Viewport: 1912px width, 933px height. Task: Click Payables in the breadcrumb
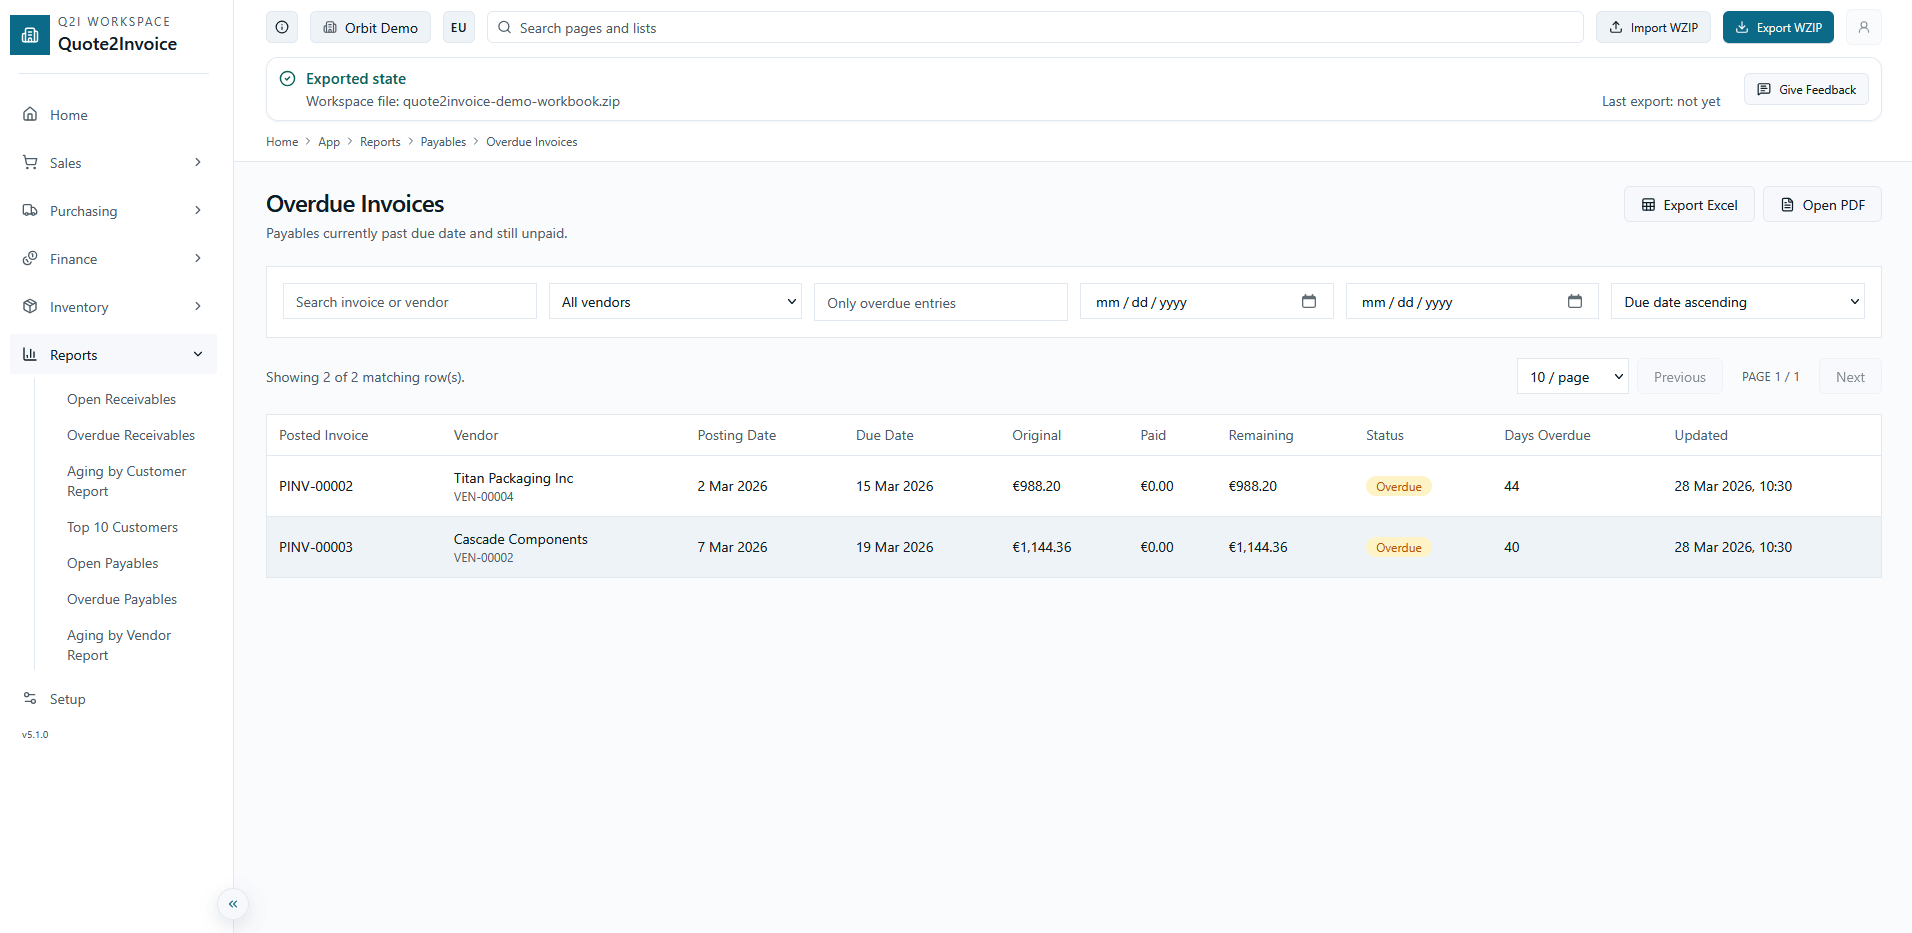click(x=443, y=142)
